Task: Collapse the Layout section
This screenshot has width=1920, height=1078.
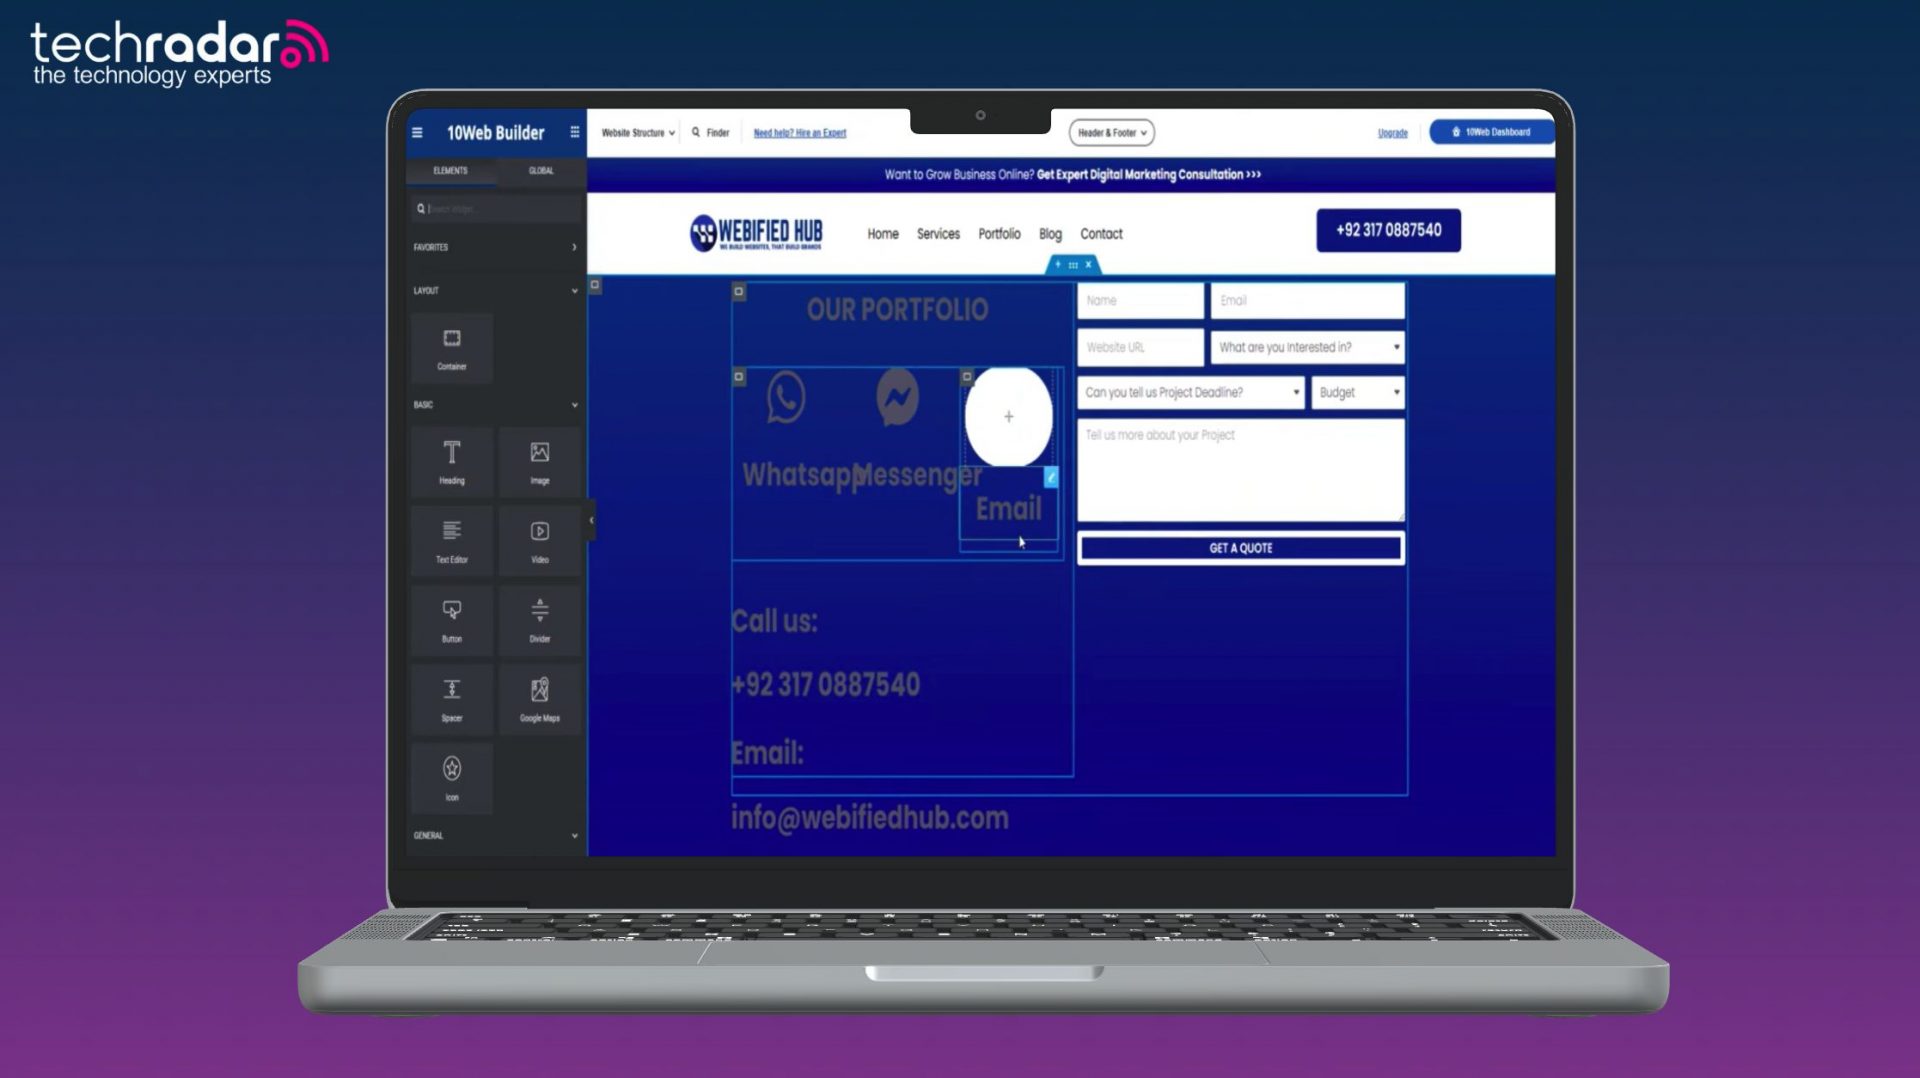Action: click(574, 291)
